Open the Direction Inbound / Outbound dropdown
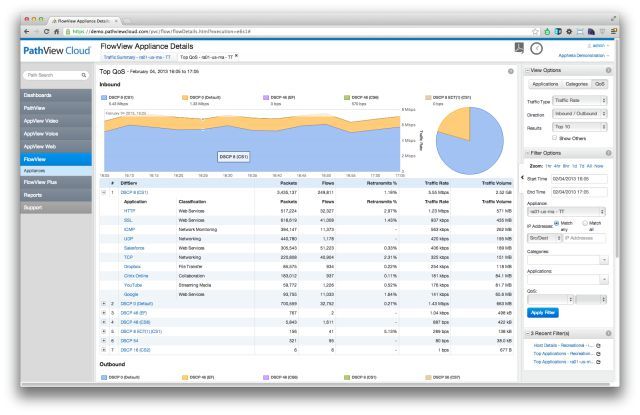Screen dimensions: 640x415 580,113
